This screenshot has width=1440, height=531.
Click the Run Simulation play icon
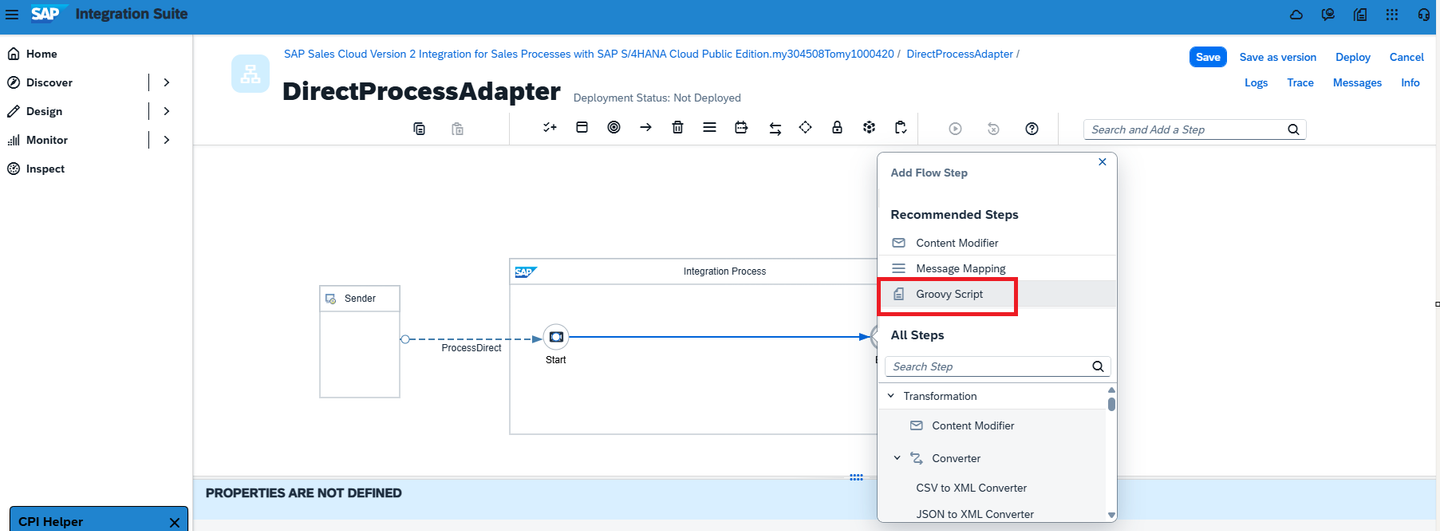click(x=955, y=129)
